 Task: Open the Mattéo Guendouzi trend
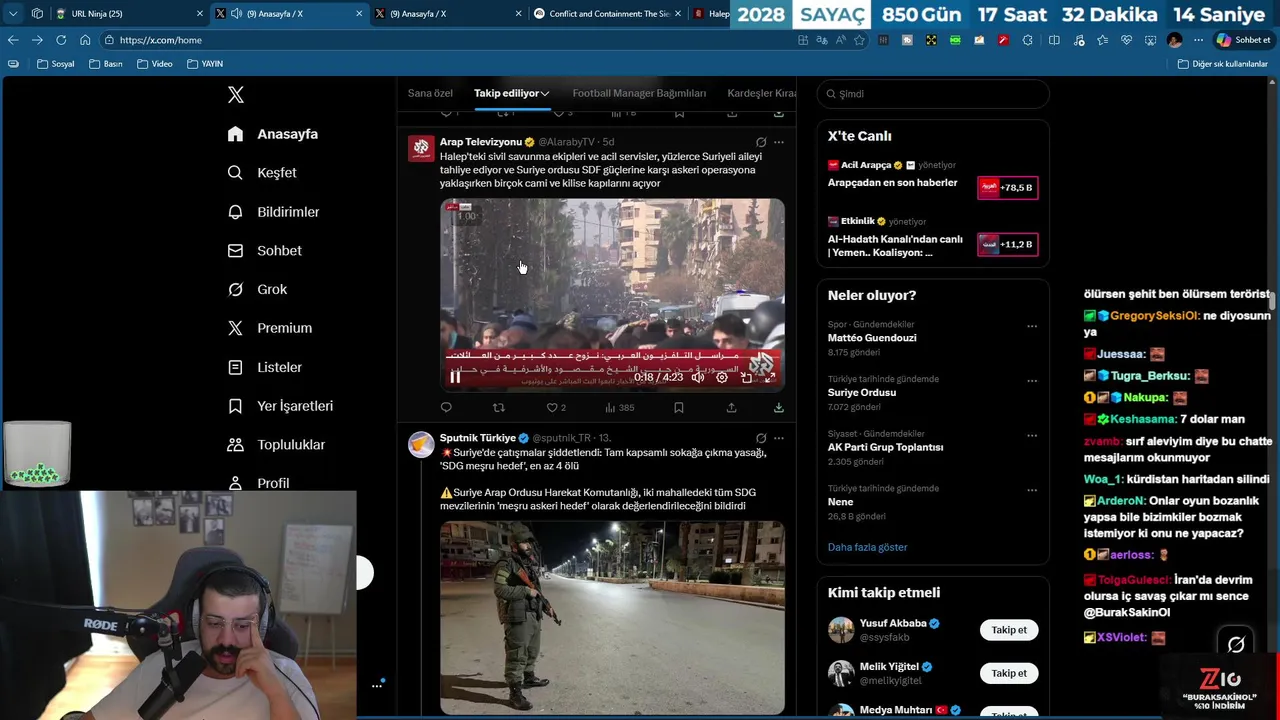click(x=872, y=338)
